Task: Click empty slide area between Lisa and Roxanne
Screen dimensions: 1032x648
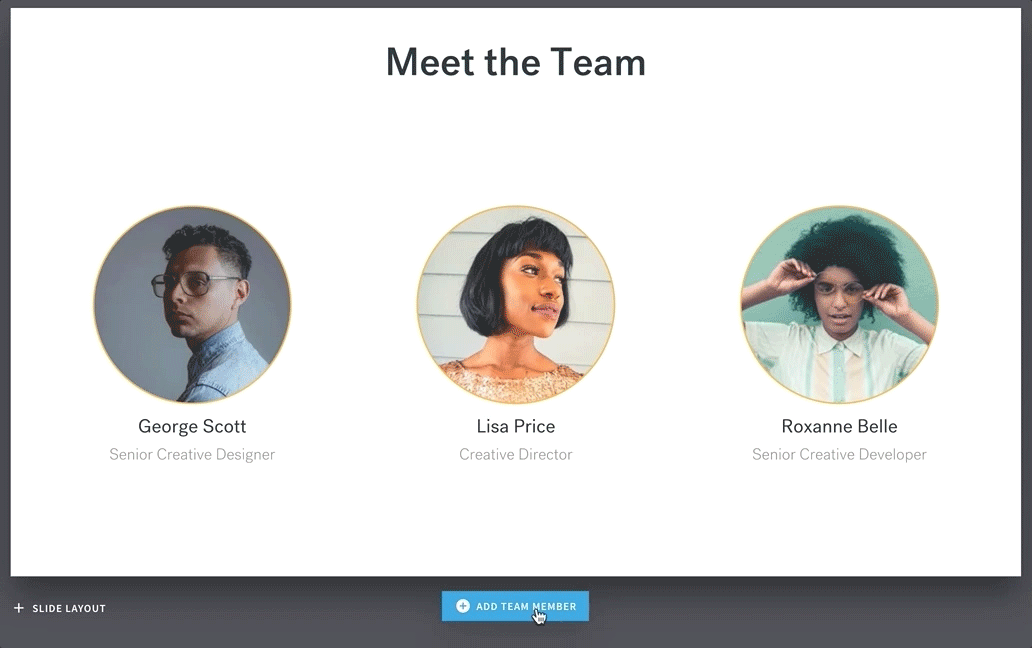Action: click(x=678, y=305)
